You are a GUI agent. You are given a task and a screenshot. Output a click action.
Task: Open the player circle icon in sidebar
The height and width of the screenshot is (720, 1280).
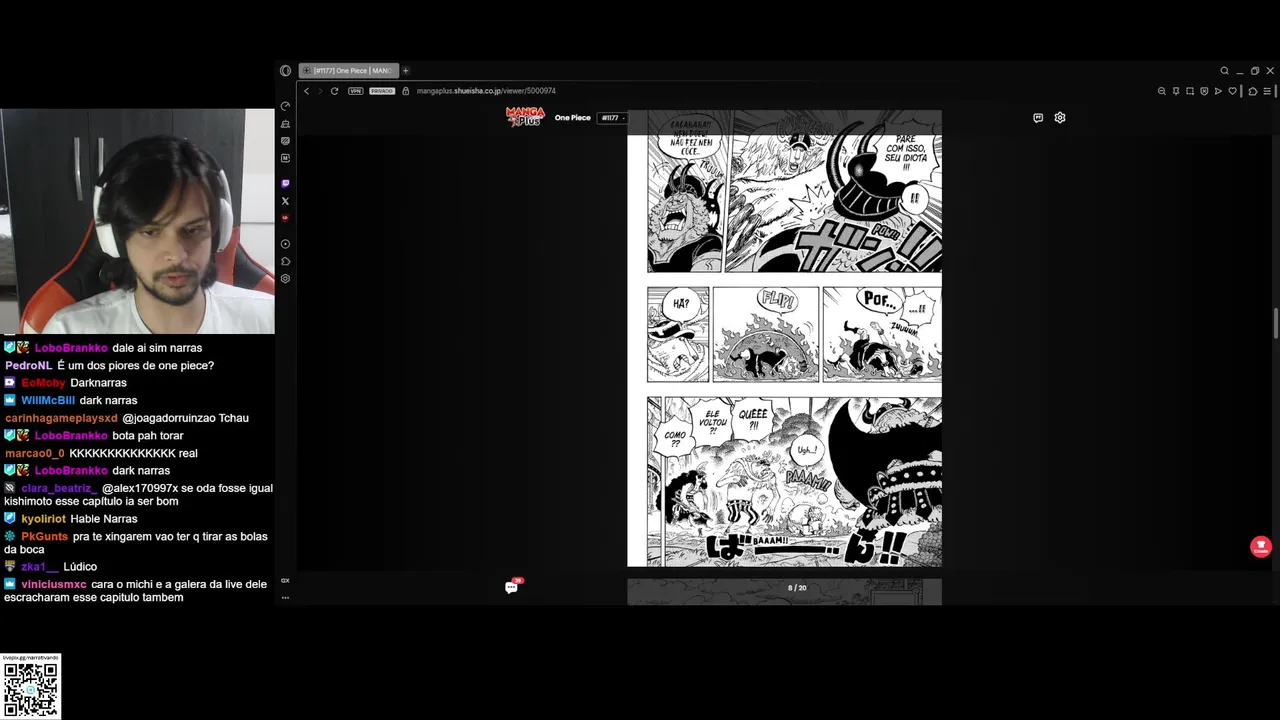click(285, 244)
